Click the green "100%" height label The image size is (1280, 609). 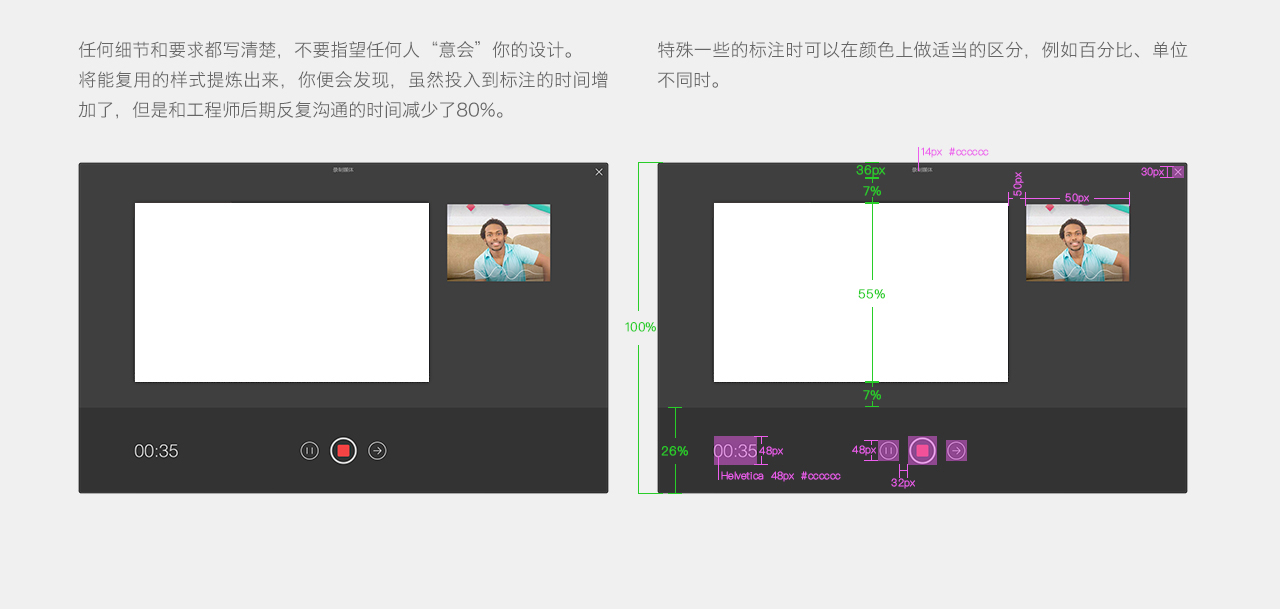pos(641,327)
